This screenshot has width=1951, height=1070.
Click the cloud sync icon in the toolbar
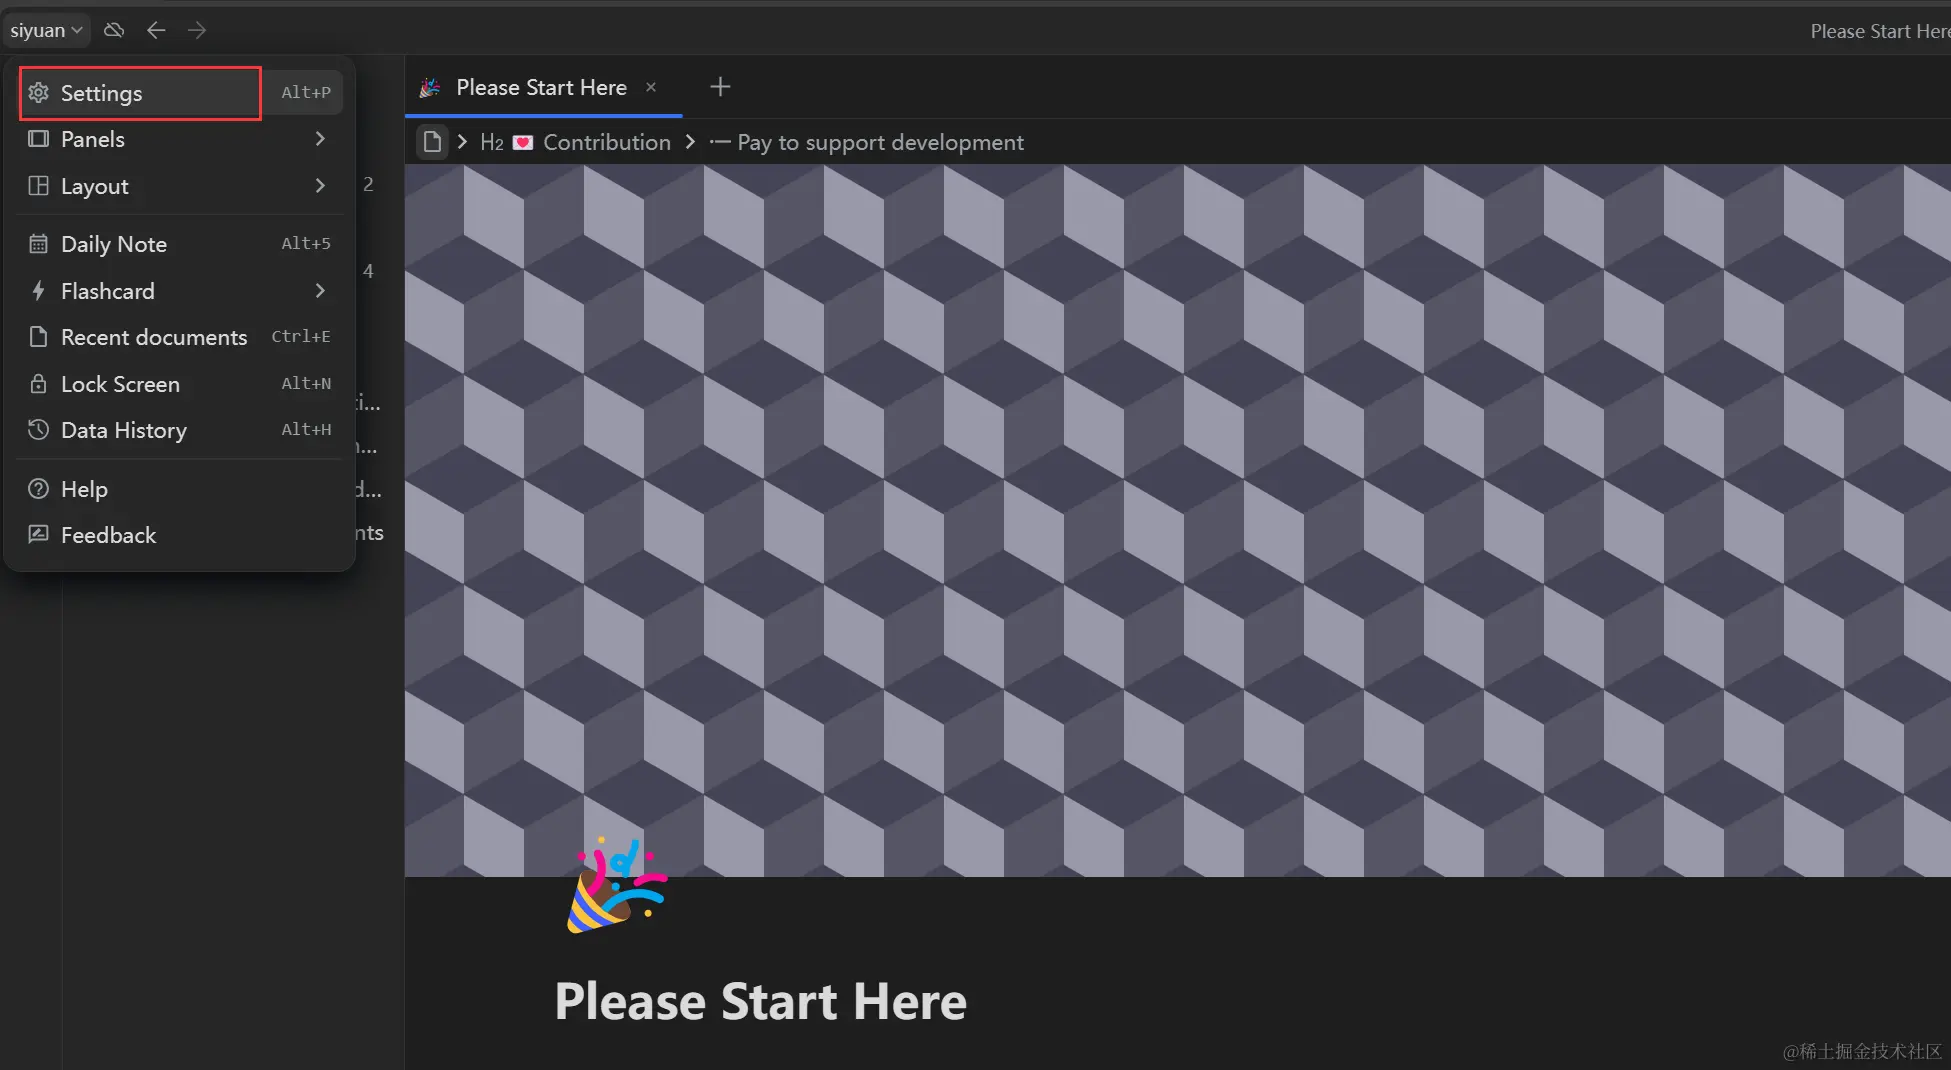(113, 29)
